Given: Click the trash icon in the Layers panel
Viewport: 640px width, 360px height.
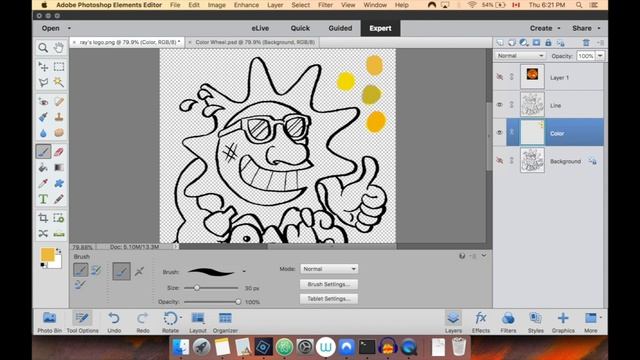Looking at the screenshot, I should click(586, 42).
